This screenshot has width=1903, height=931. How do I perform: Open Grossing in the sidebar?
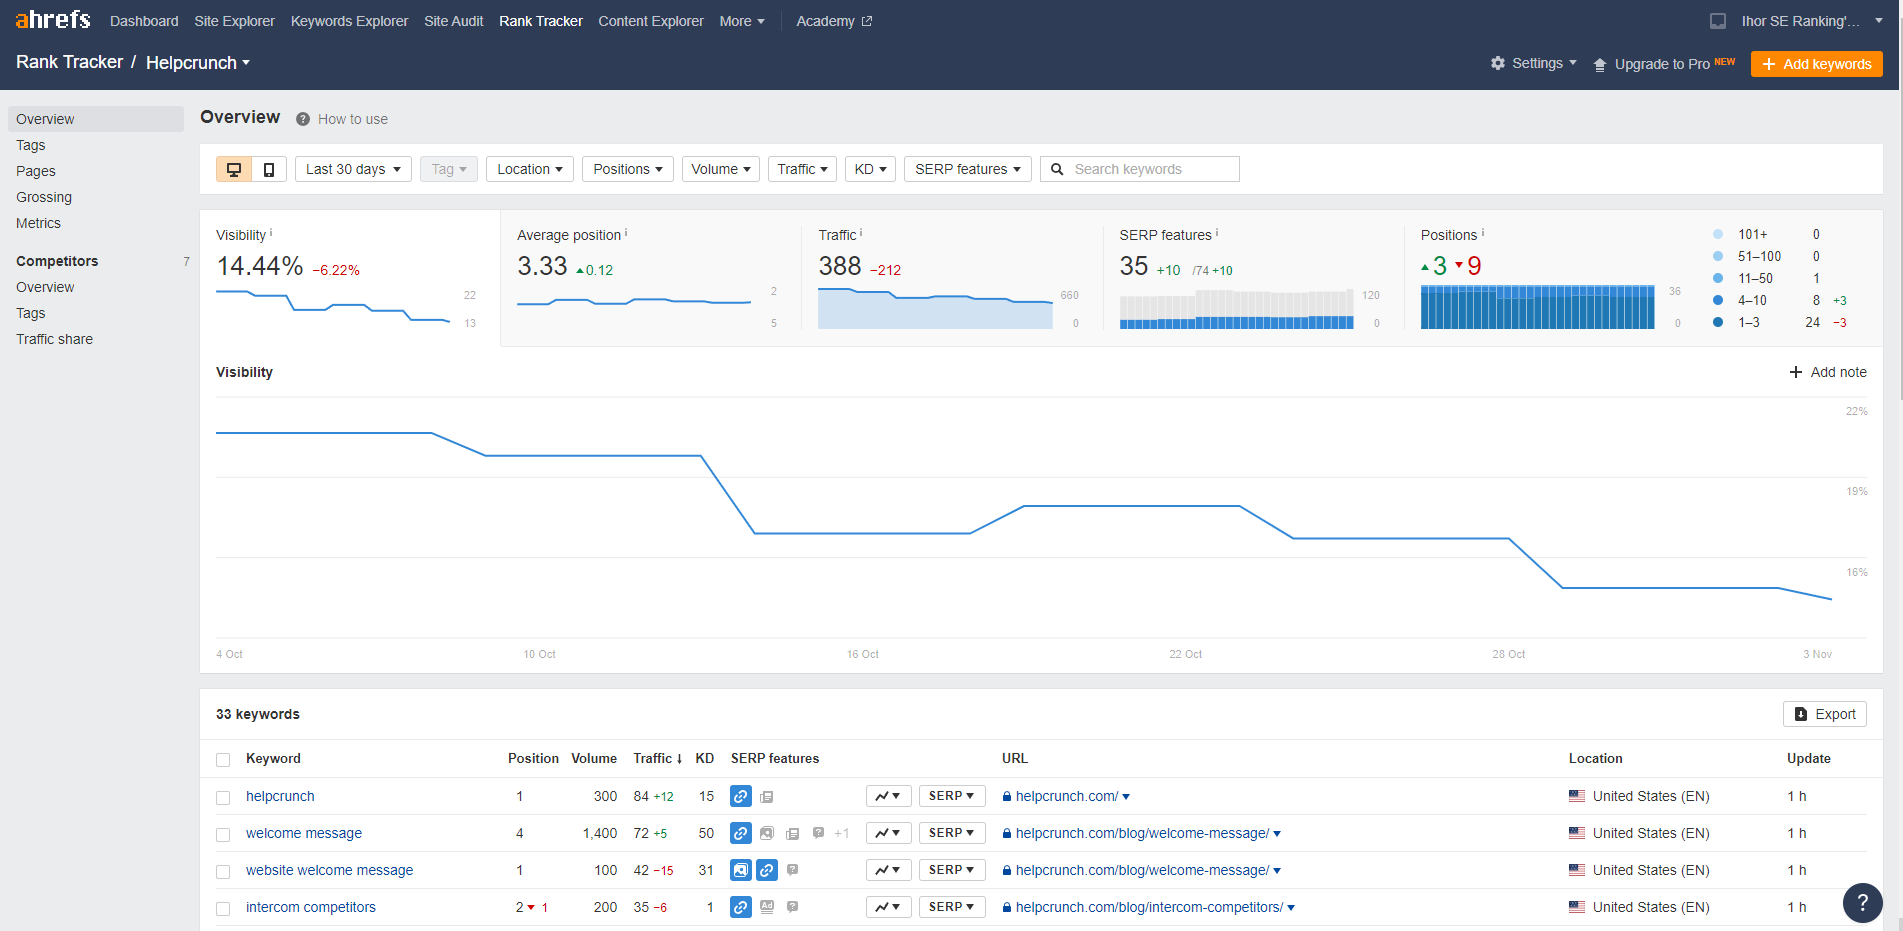point(44,197)
